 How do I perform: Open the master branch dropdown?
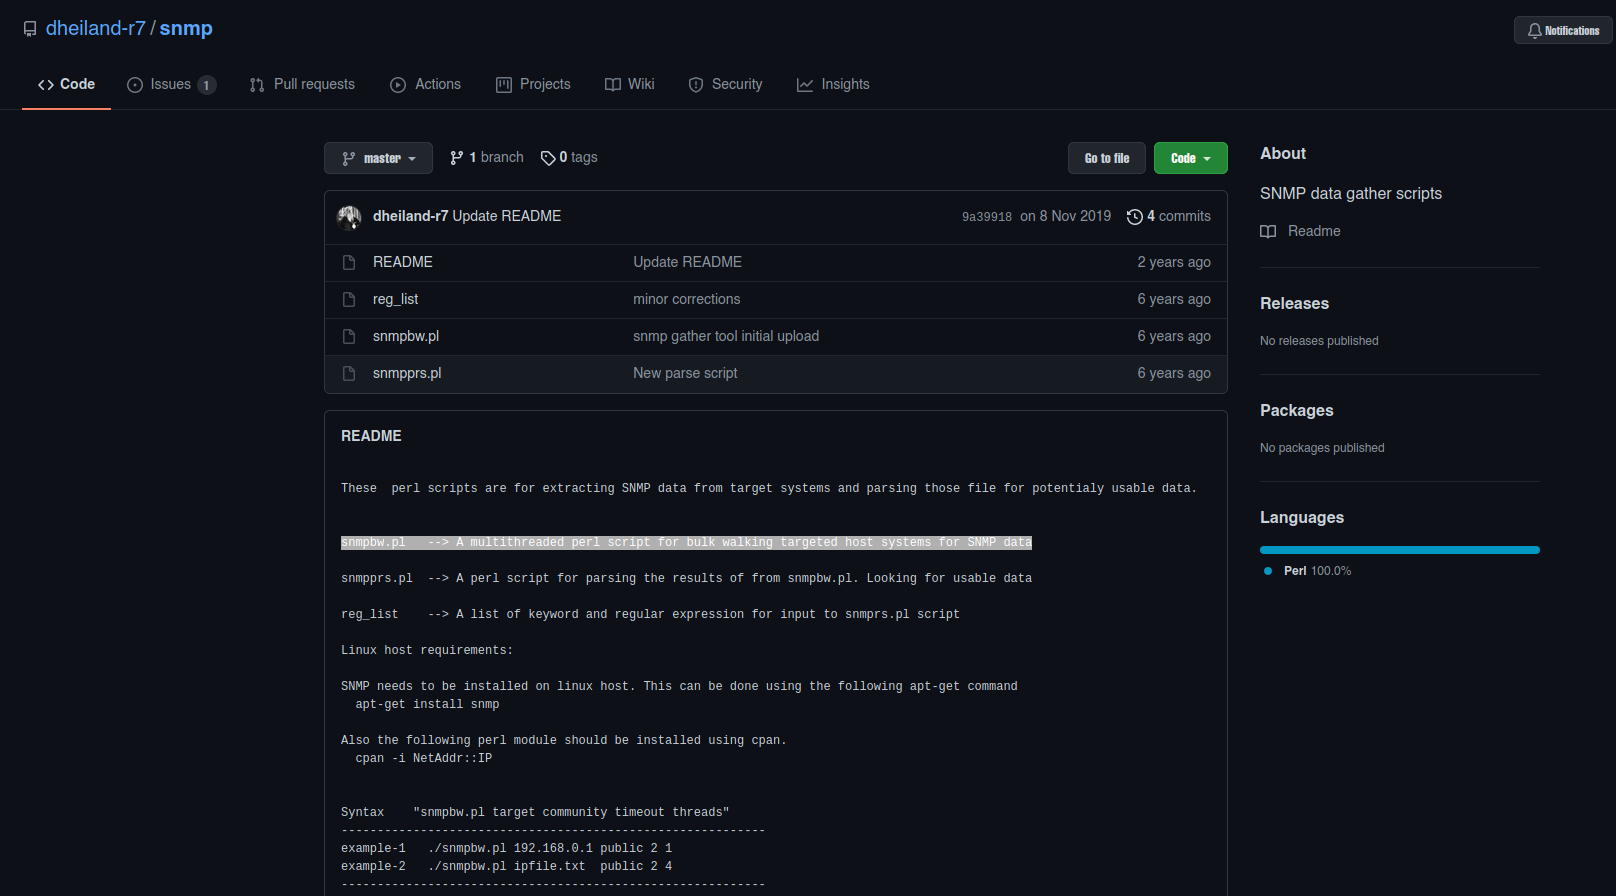click(x=378, y=158)
